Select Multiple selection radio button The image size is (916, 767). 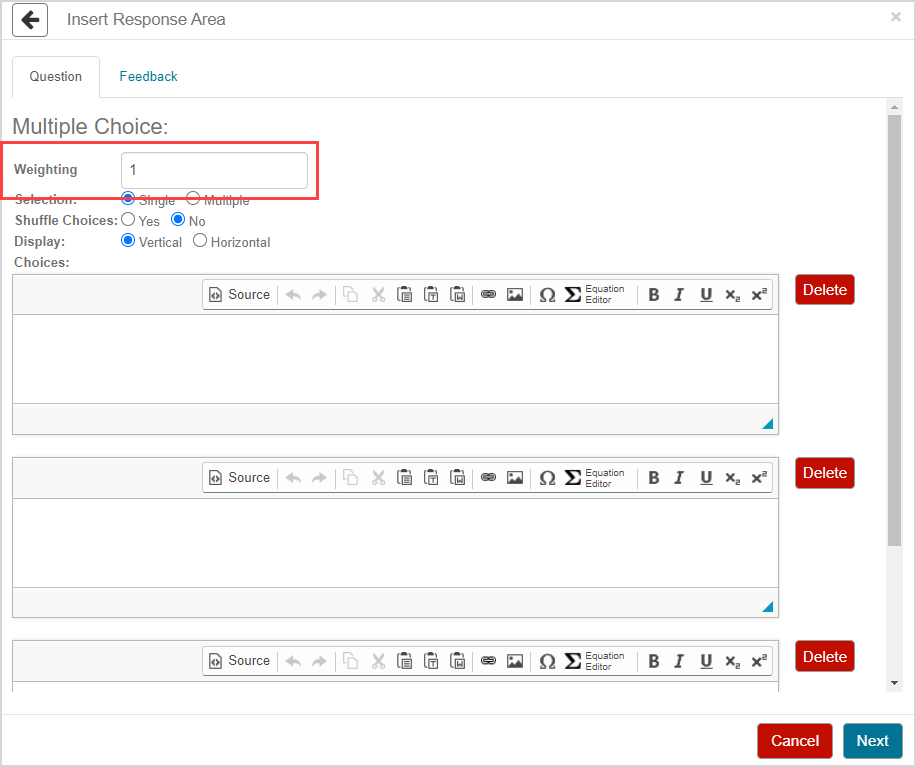pos(193,199)
